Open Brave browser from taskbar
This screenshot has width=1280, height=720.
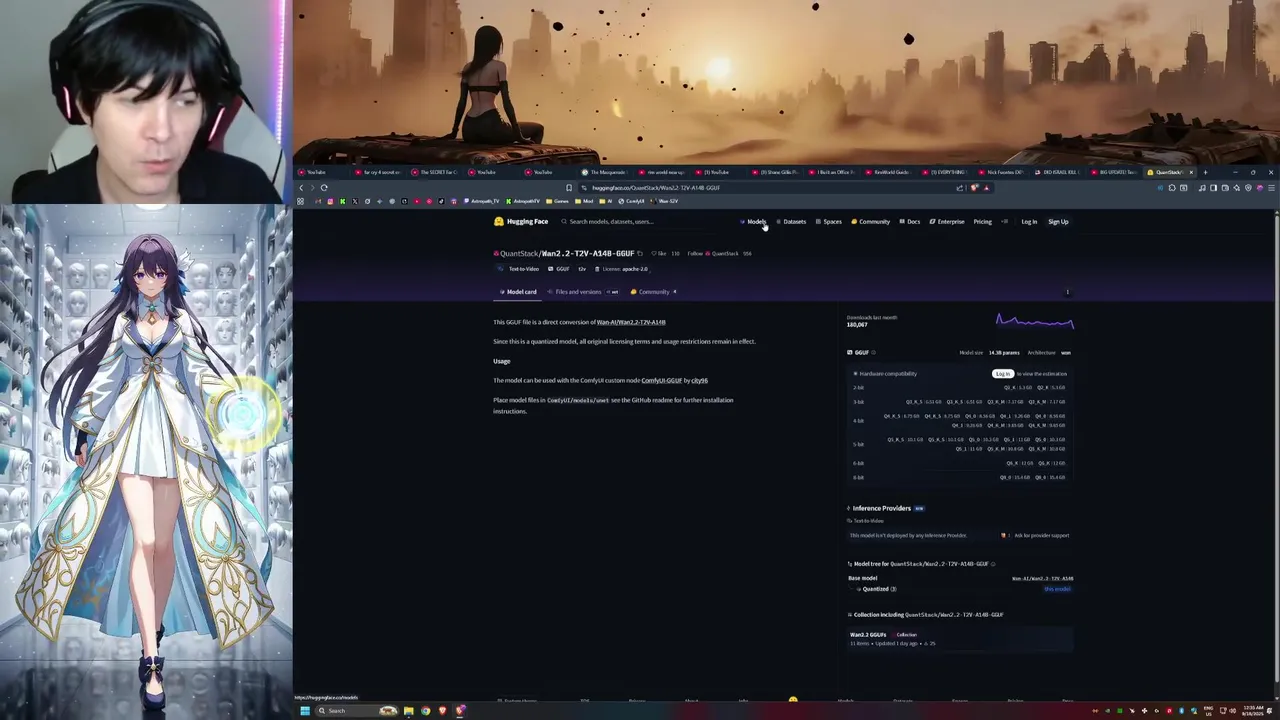point(443,711)
